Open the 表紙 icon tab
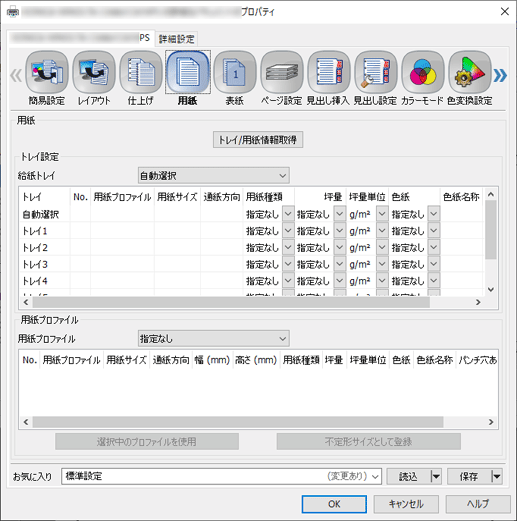Viewport: 517px width, 521px height. coord(235,78)
